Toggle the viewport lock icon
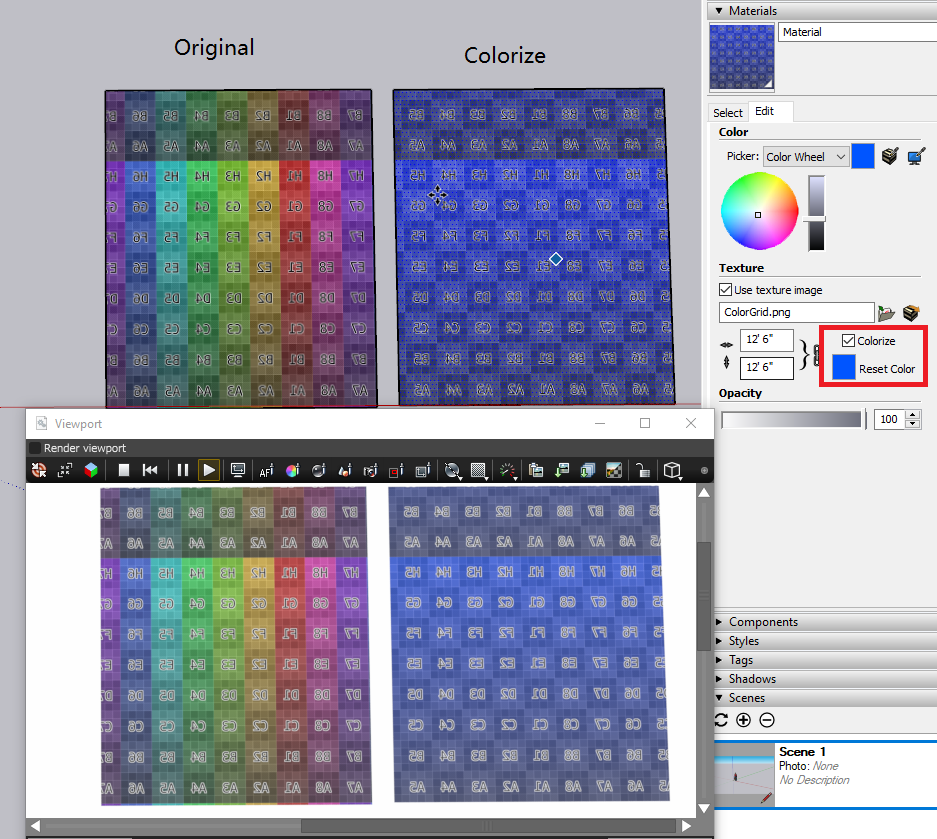Viewport: 937px width, 839px height. pyautogui.click(x=642, y=471)
